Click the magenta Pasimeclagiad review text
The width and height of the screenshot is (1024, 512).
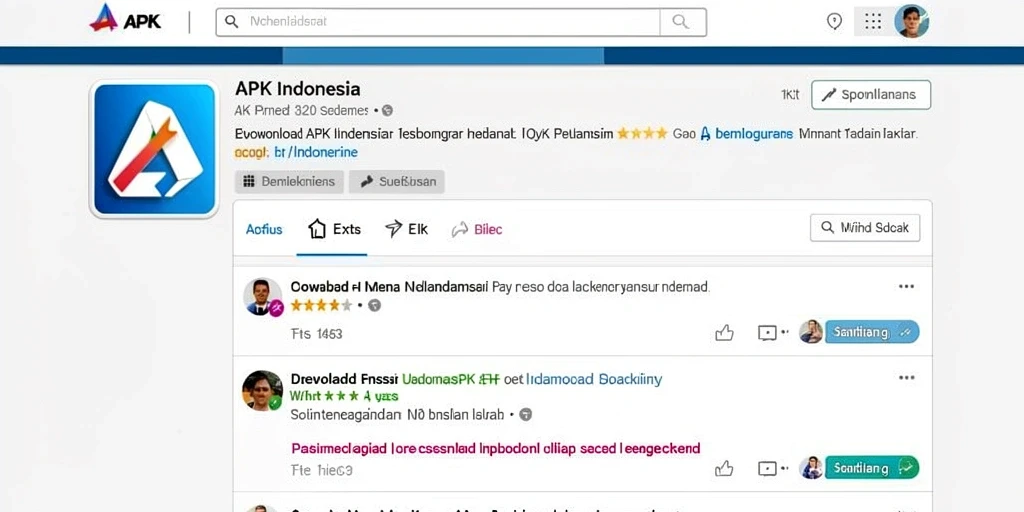click(495, 449)
